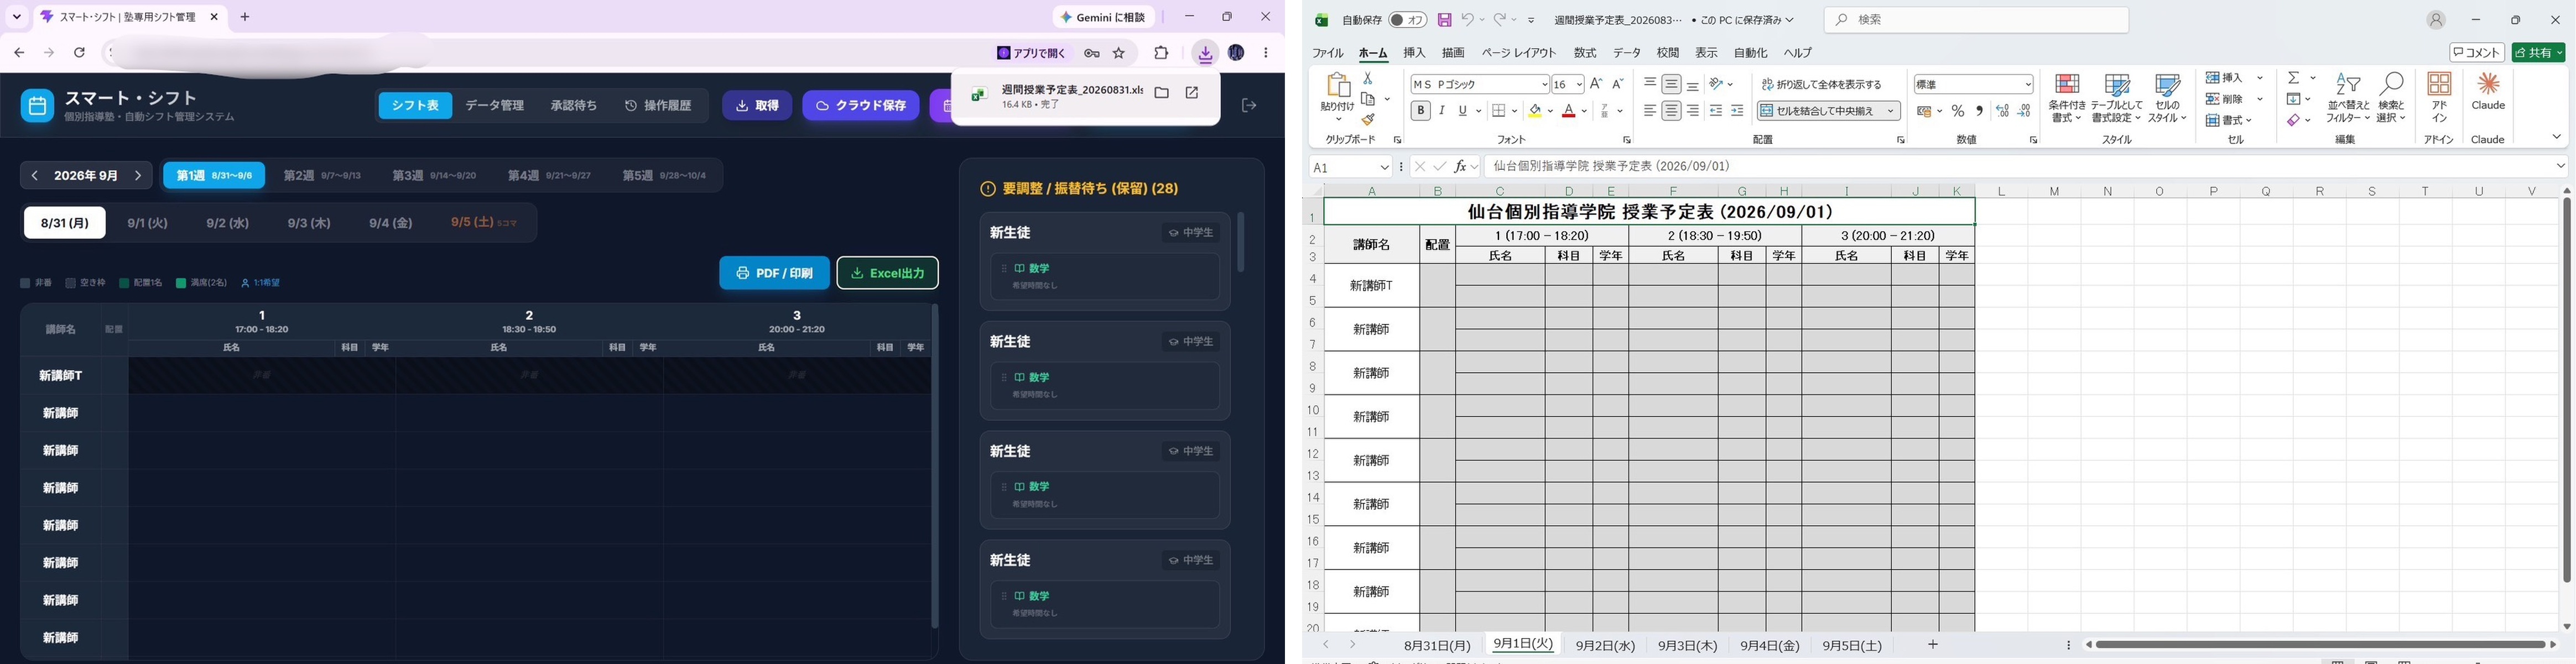Click the Excel 検索 search box
Viewport: 2576px width, 664px height.
click(1975, 20)
